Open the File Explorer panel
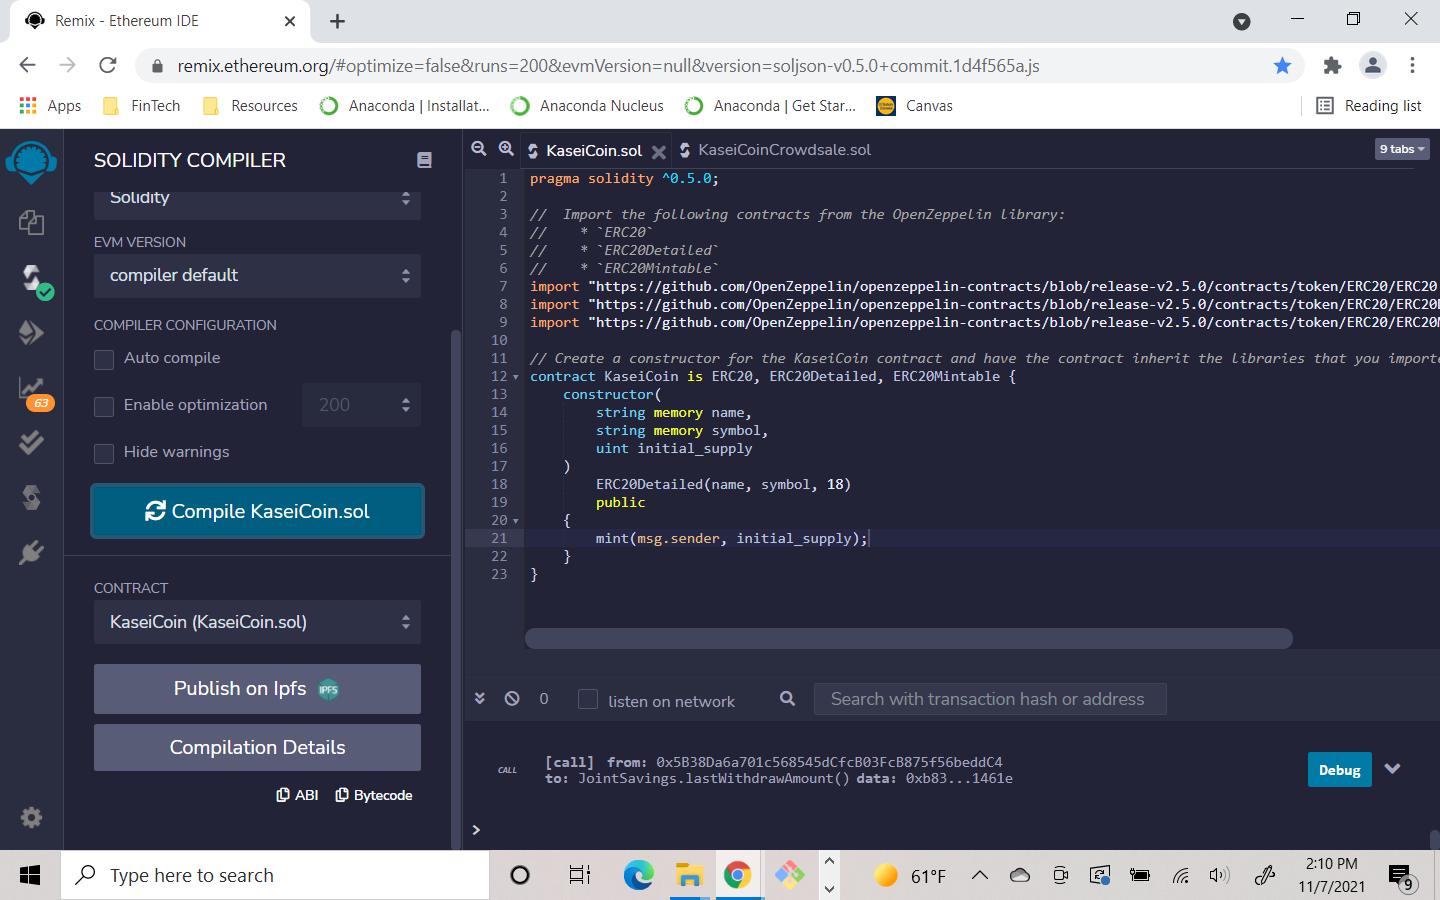 coord(31,223)
